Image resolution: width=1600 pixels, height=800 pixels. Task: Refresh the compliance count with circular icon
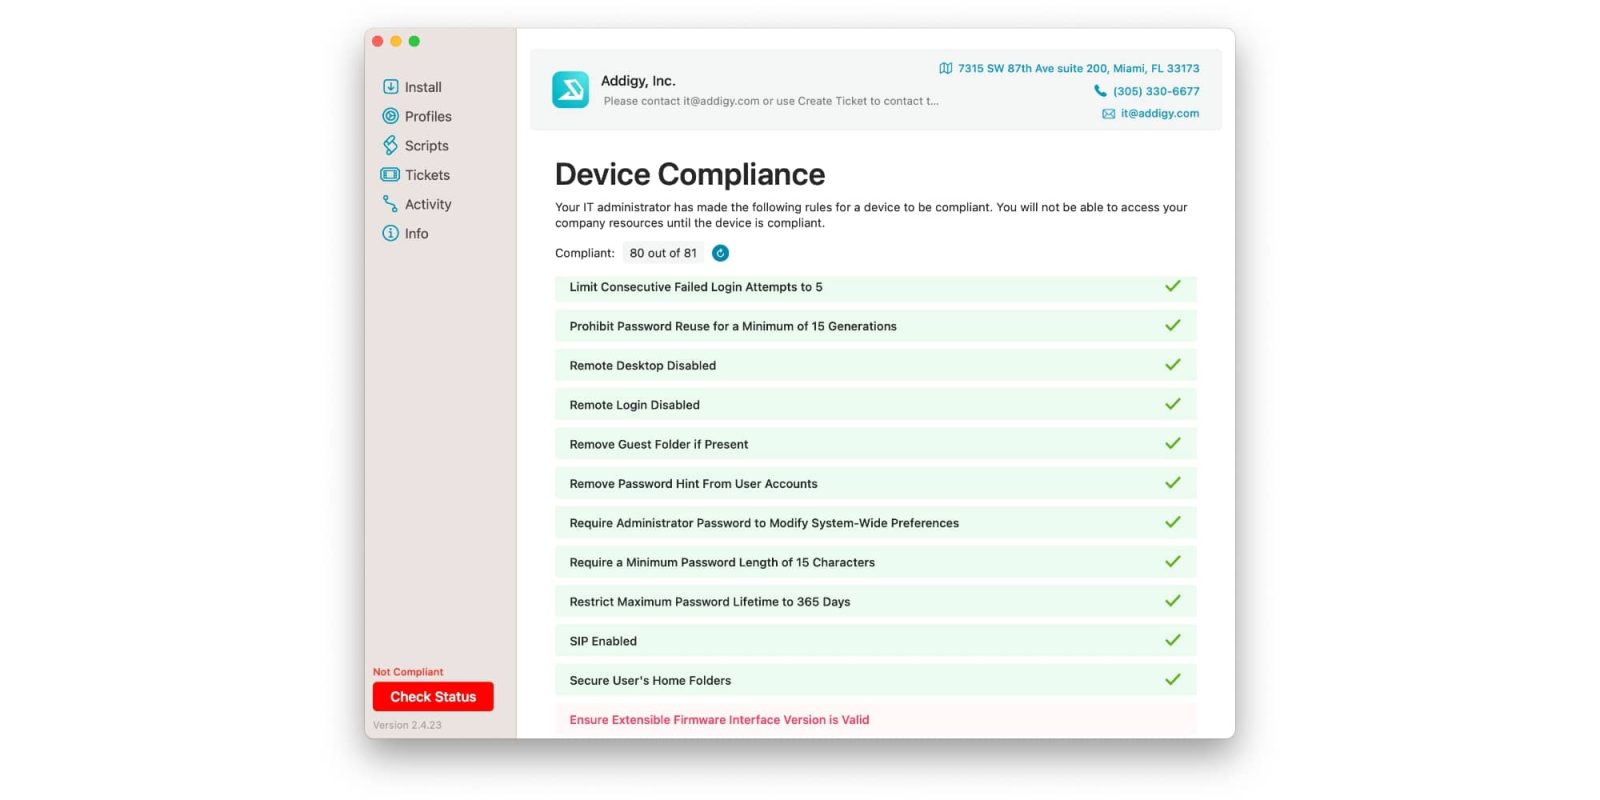click(x=720, y=253)
